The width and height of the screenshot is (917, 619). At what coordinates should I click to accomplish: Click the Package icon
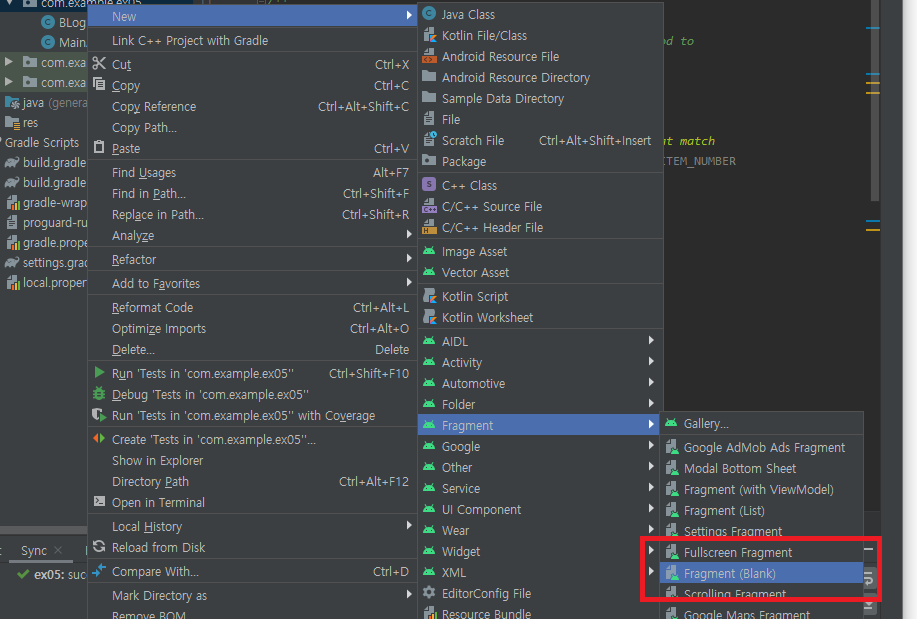click(x=429, y=160)
